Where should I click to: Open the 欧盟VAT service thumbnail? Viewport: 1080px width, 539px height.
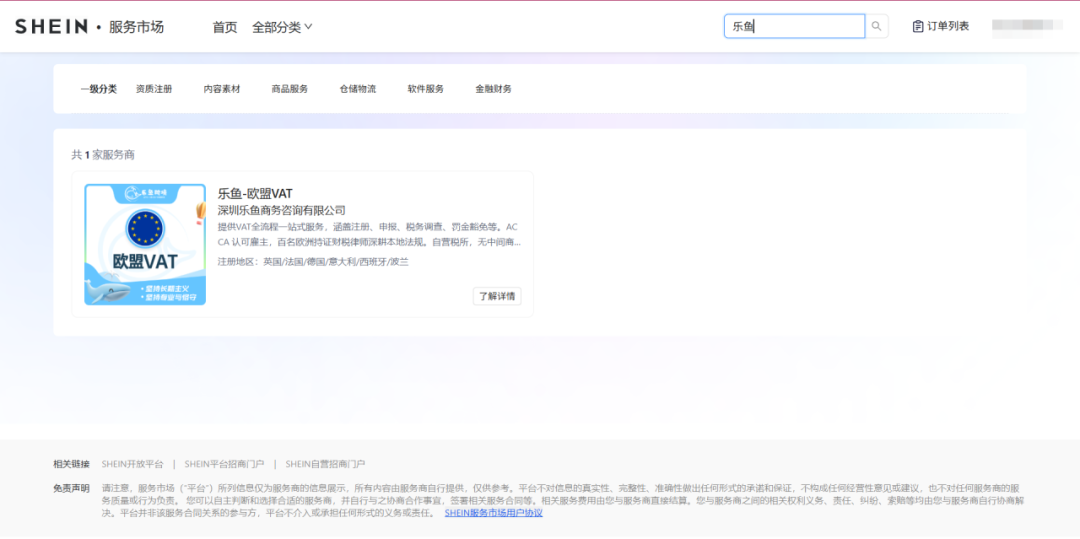coord(145,244)
